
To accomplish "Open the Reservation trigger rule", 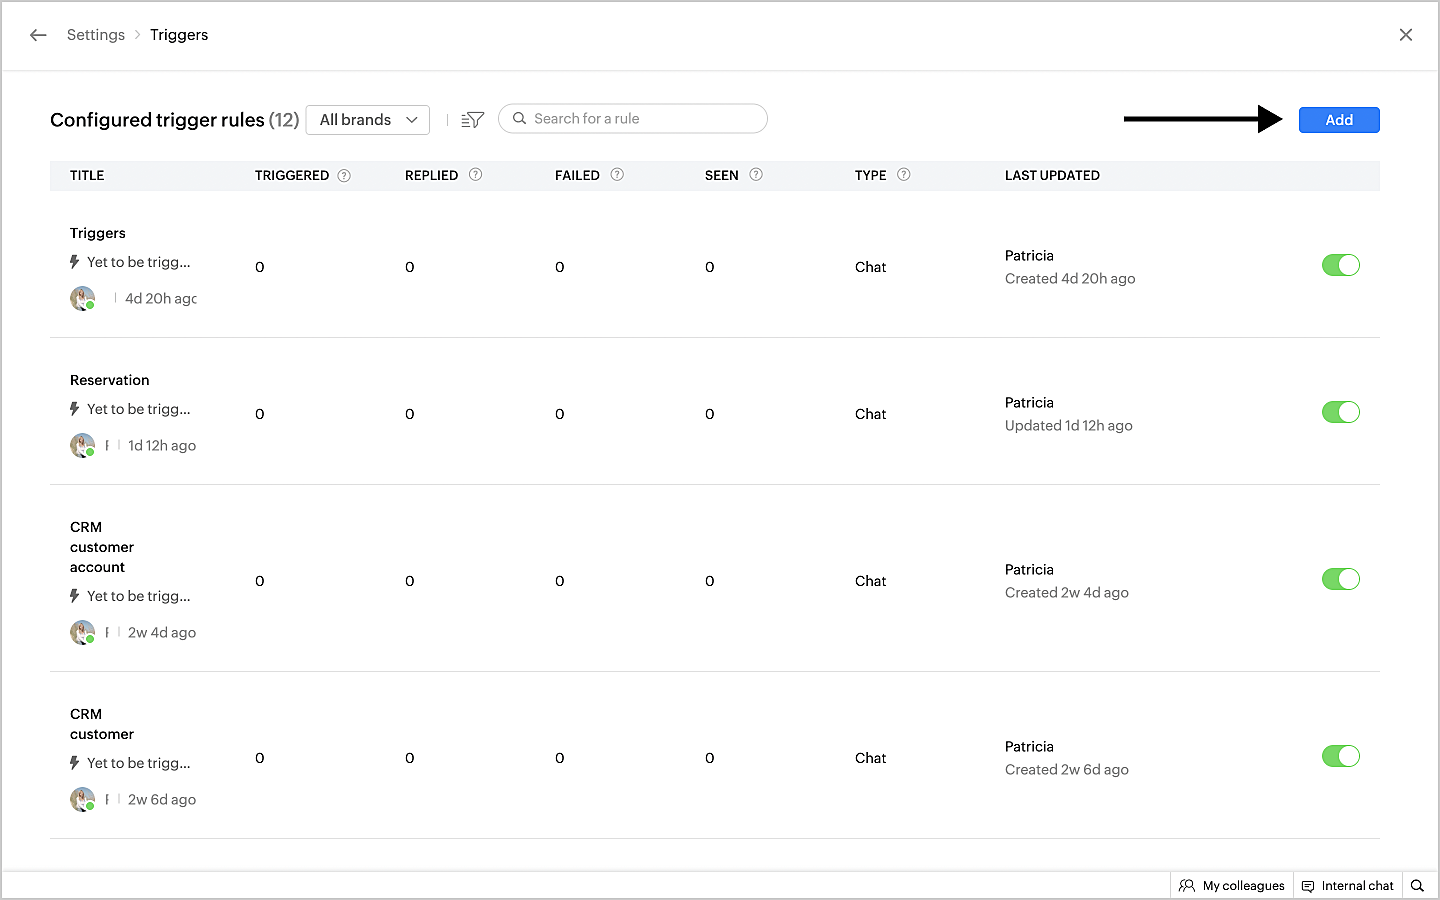I will [x=110, y=380].
